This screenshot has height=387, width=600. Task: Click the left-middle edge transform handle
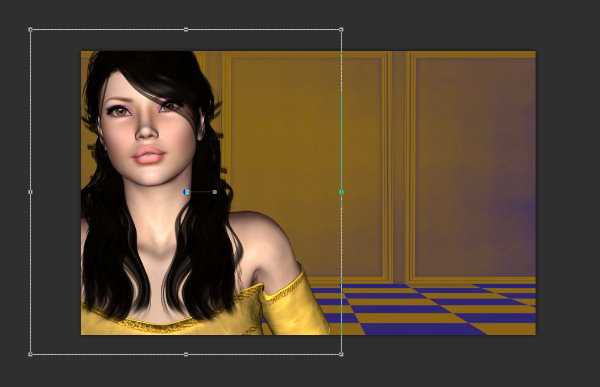click(x=30, y=192)
